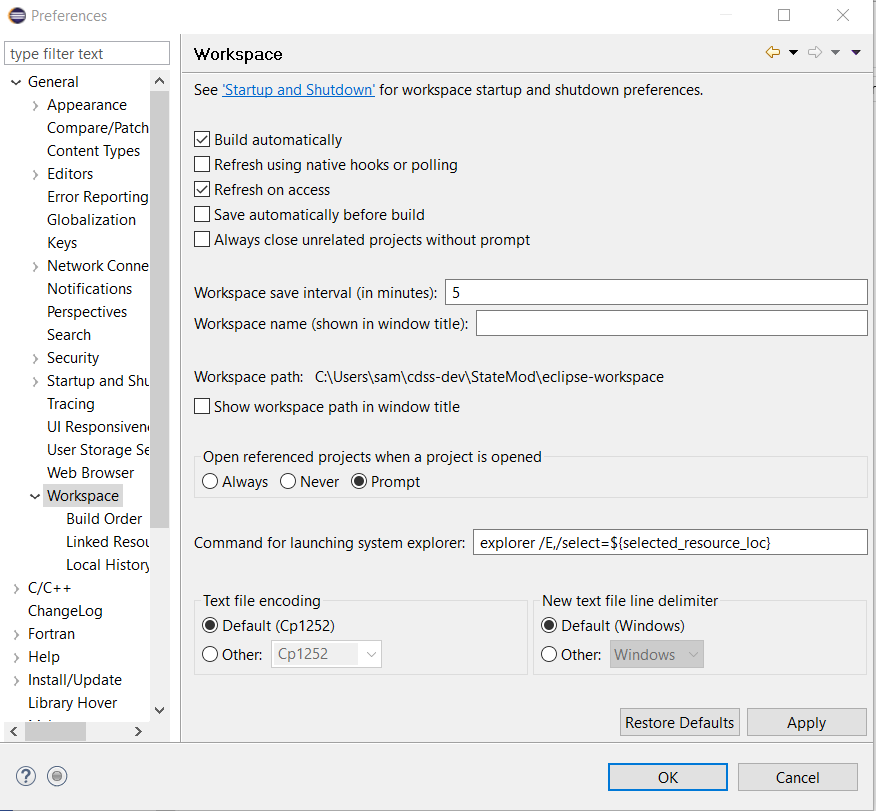Viewport: 876px width, 811px height.
Task: Select Local History under Workspace
Action: click(x=107, y=565)
